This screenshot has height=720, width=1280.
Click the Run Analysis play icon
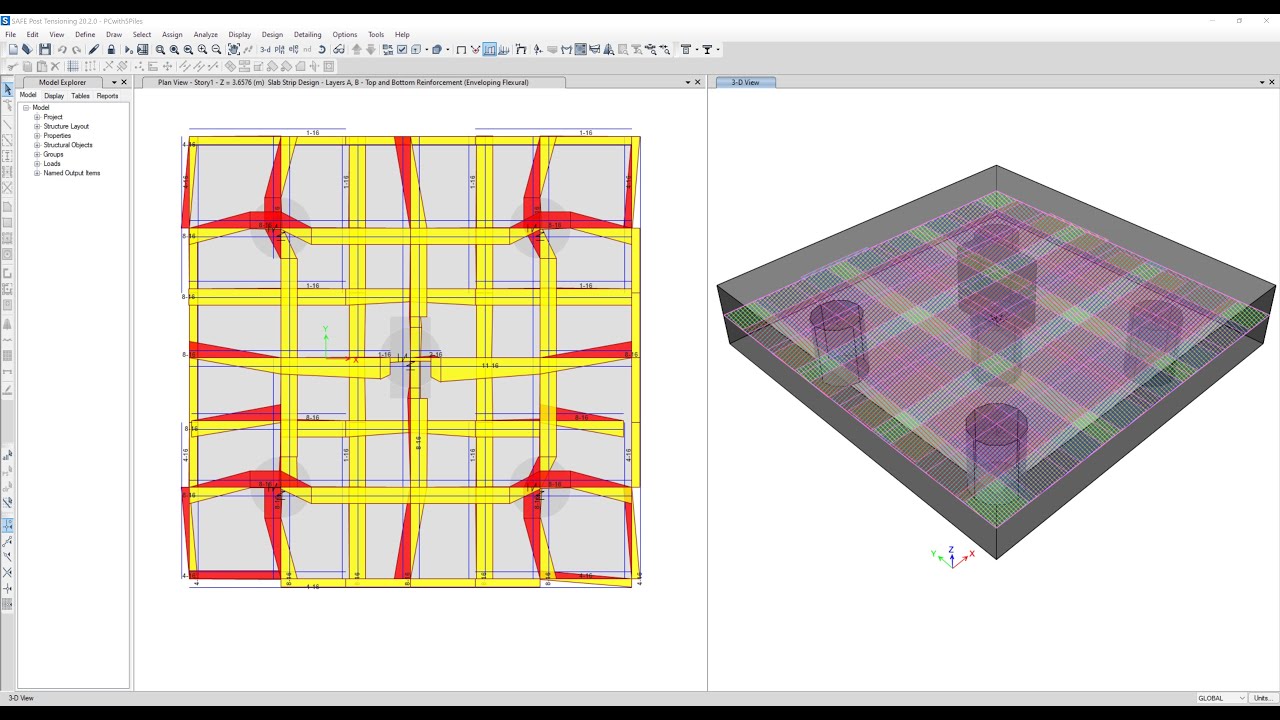click(128, 49)
